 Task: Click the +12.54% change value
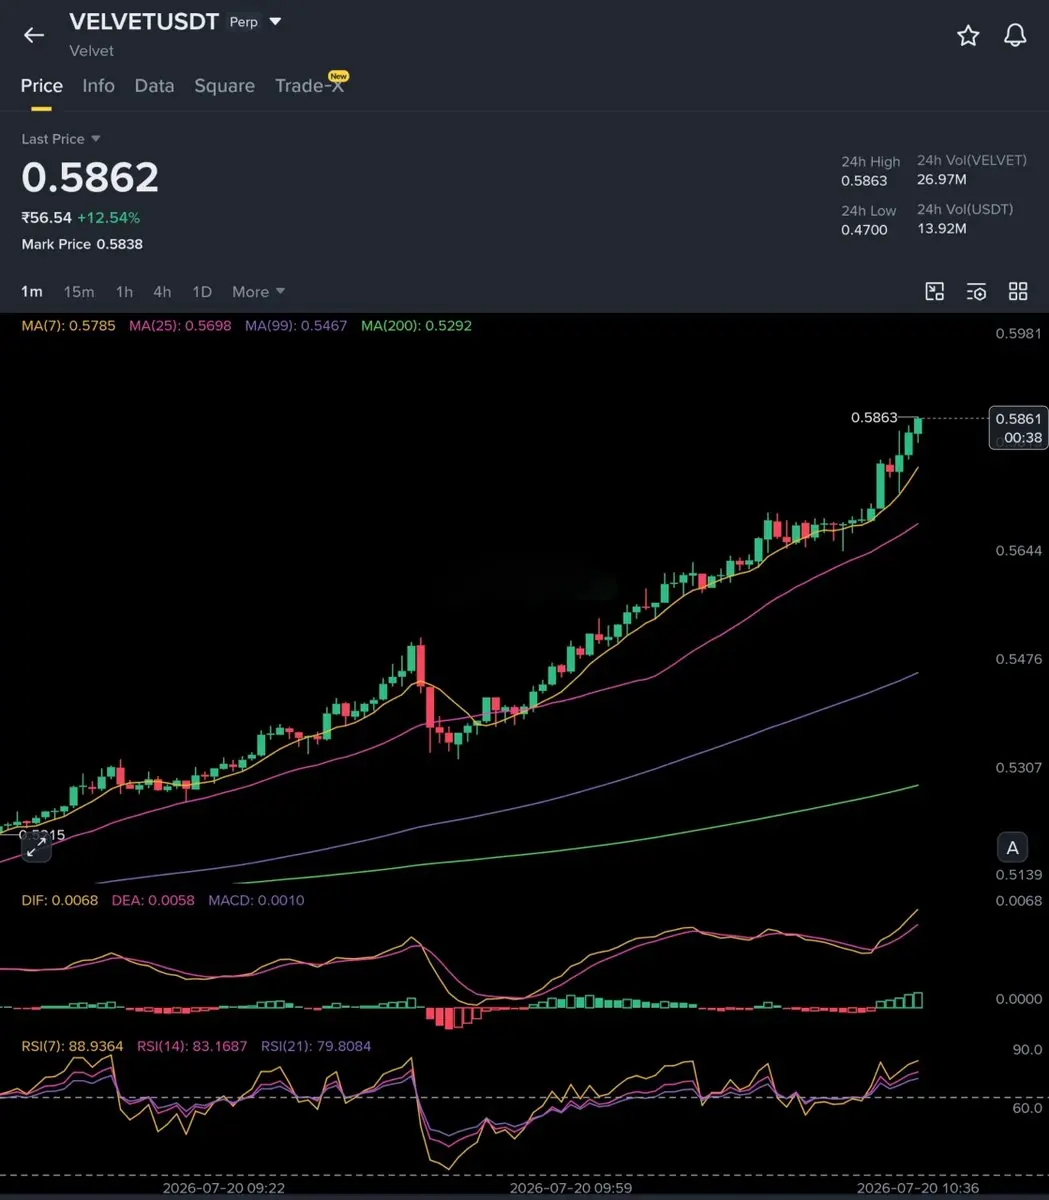pos(108,218)
